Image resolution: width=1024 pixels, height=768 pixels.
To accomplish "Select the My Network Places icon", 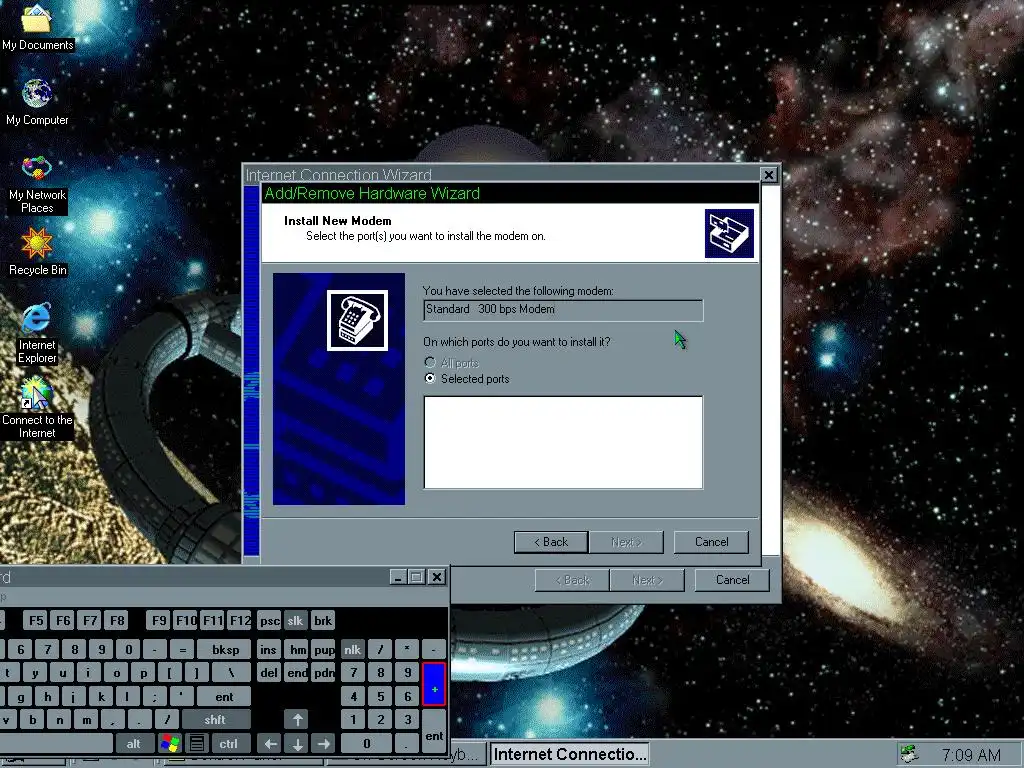I will coord(37,184).
